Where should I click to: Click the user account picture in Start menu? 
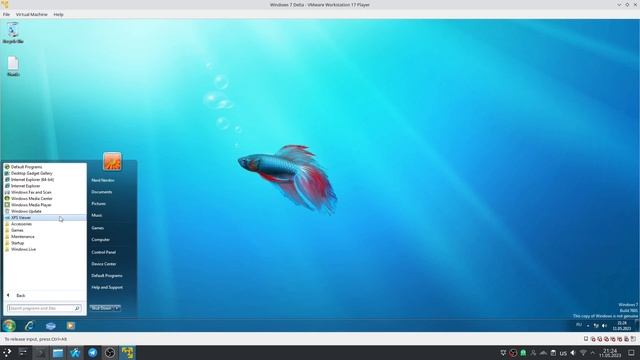click(x=112, y=162)
